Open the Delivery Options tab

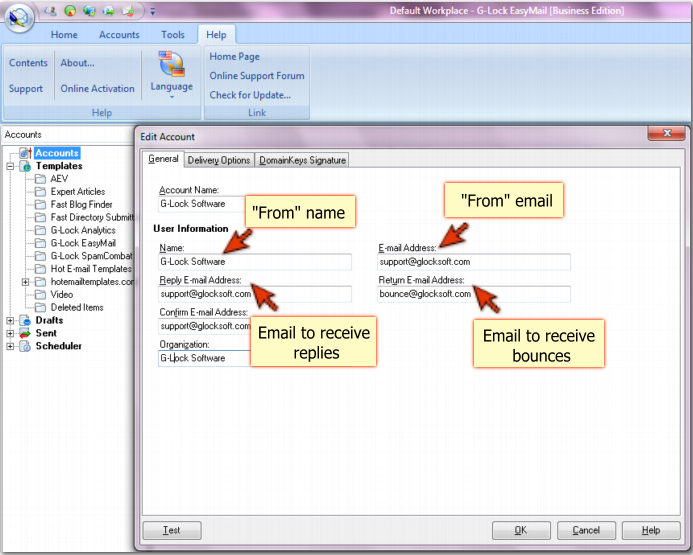219,160
